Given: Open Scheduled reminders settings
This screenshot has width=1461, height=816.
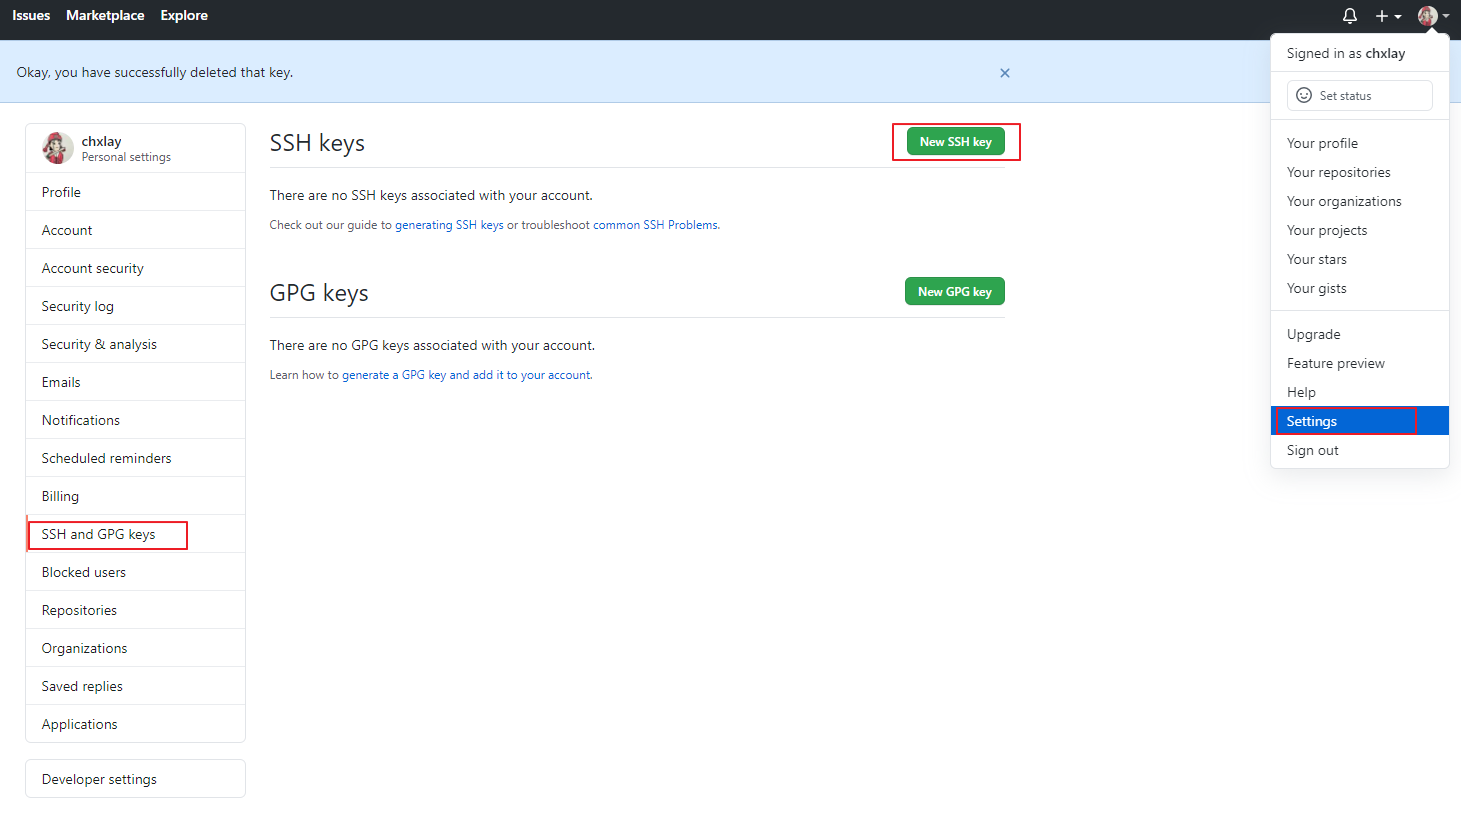Looking at the screenshot, I should [x=135, y=458].
